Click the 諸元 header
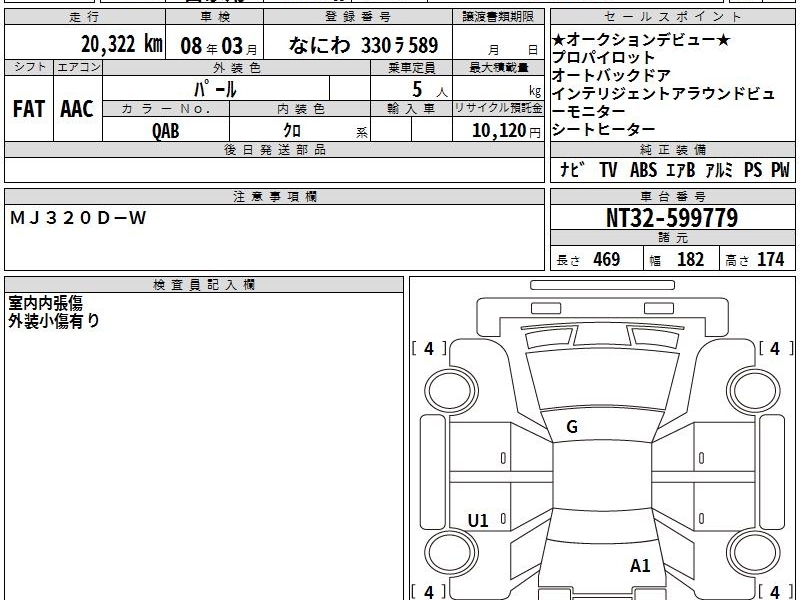Image resolution: width=800 pixels, height=600 pixels. pyautogui.click(x=673, y=237)
